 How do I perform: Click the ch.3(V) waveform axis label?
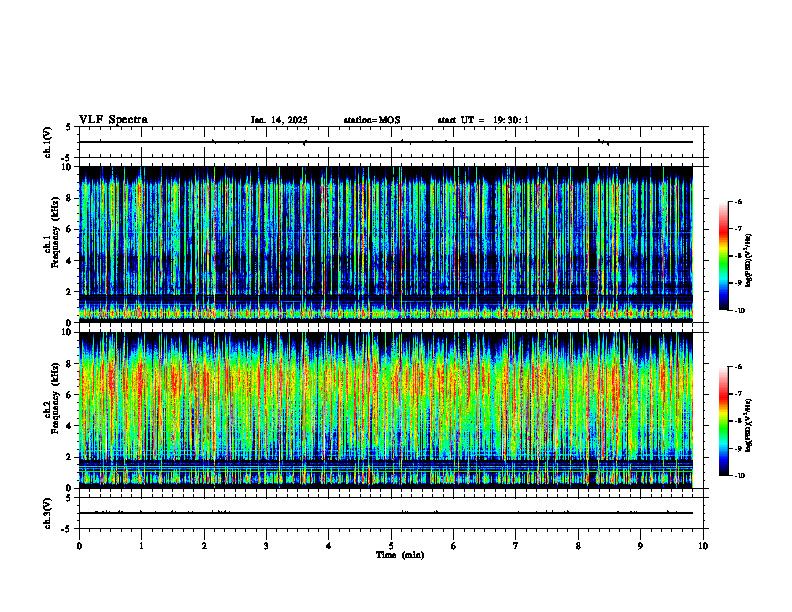tap(48, 513)
